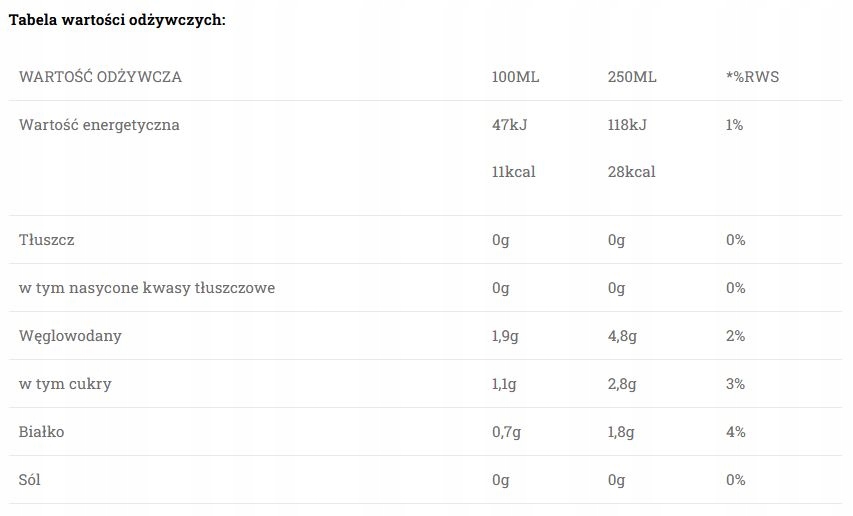Click the 'Sól' row label

click(x=30, y=480)
